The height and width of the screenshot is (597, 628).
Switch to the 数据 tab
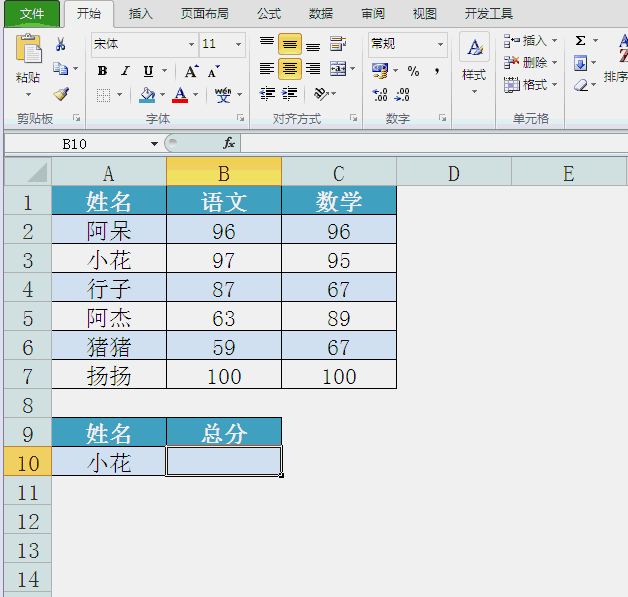point(321,14)
